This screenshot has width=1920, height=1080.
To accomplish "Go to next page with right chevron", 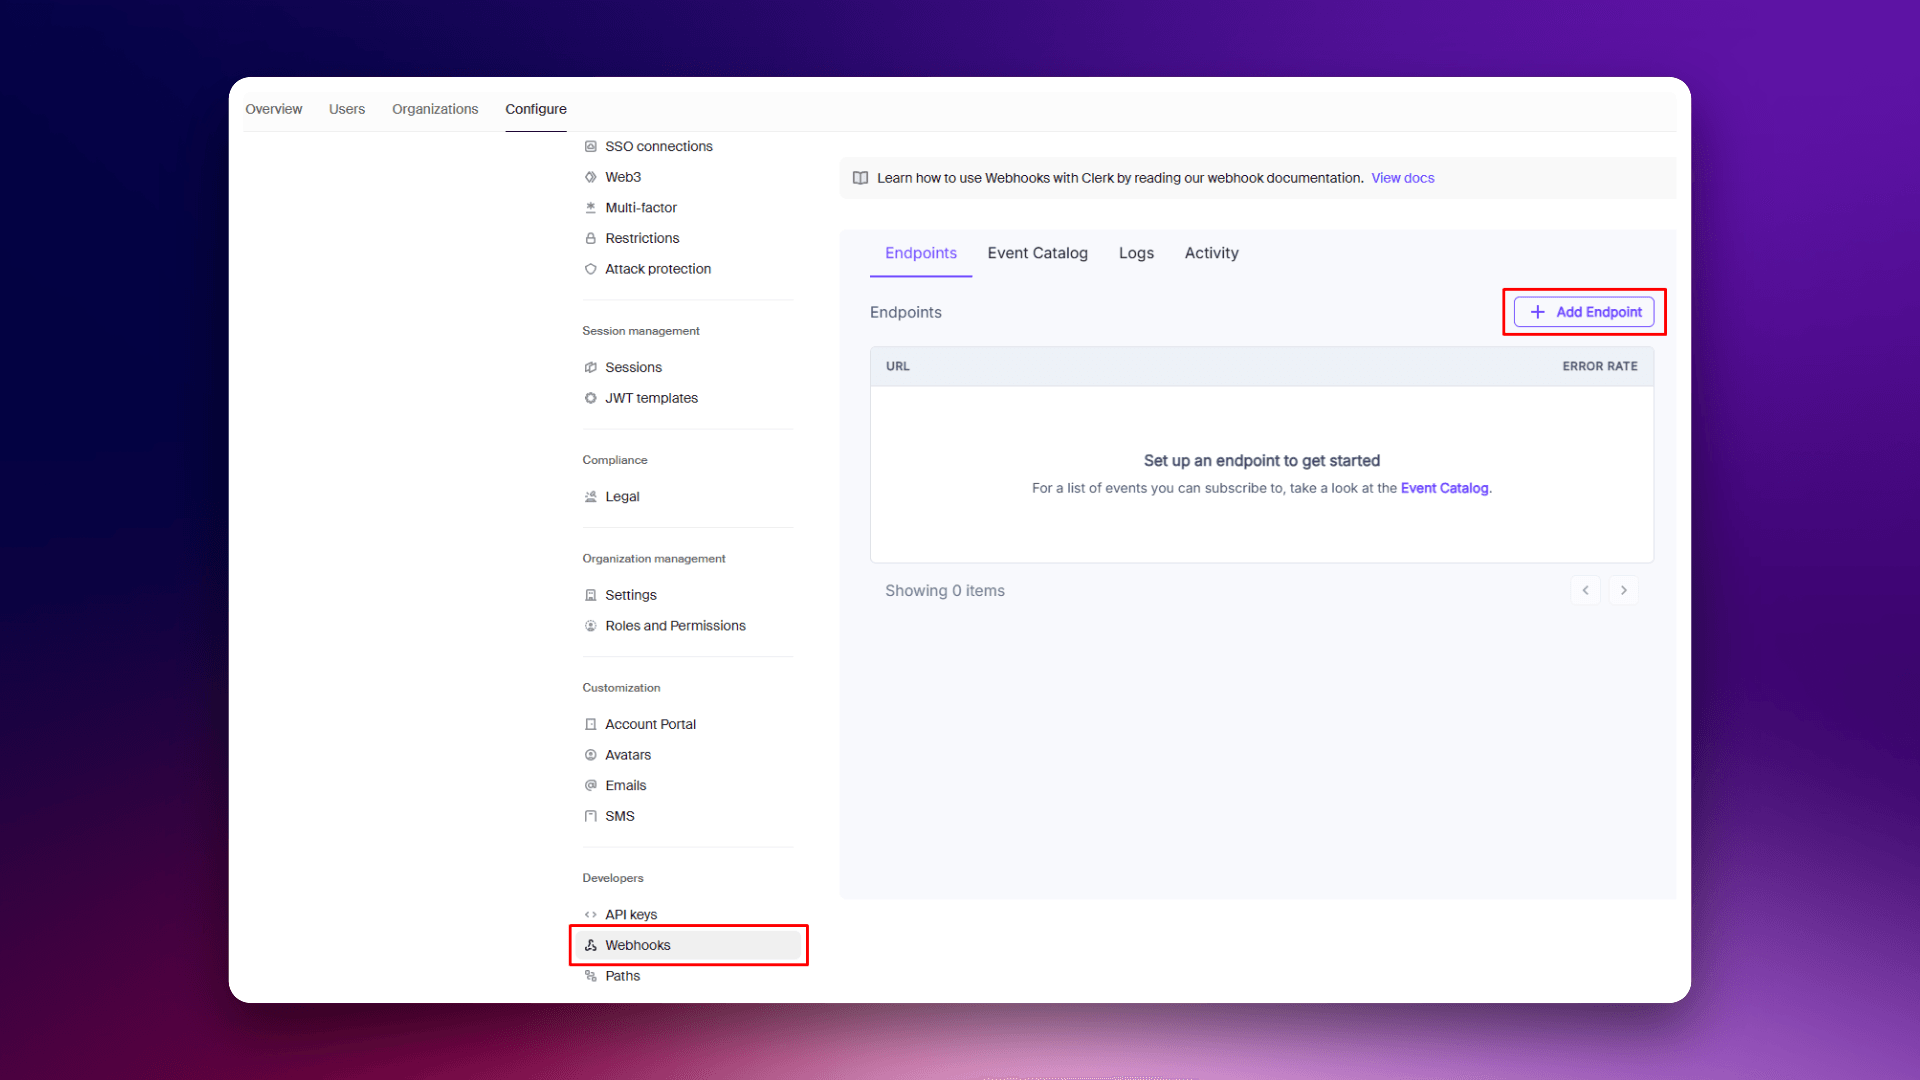I will 1624,591.
